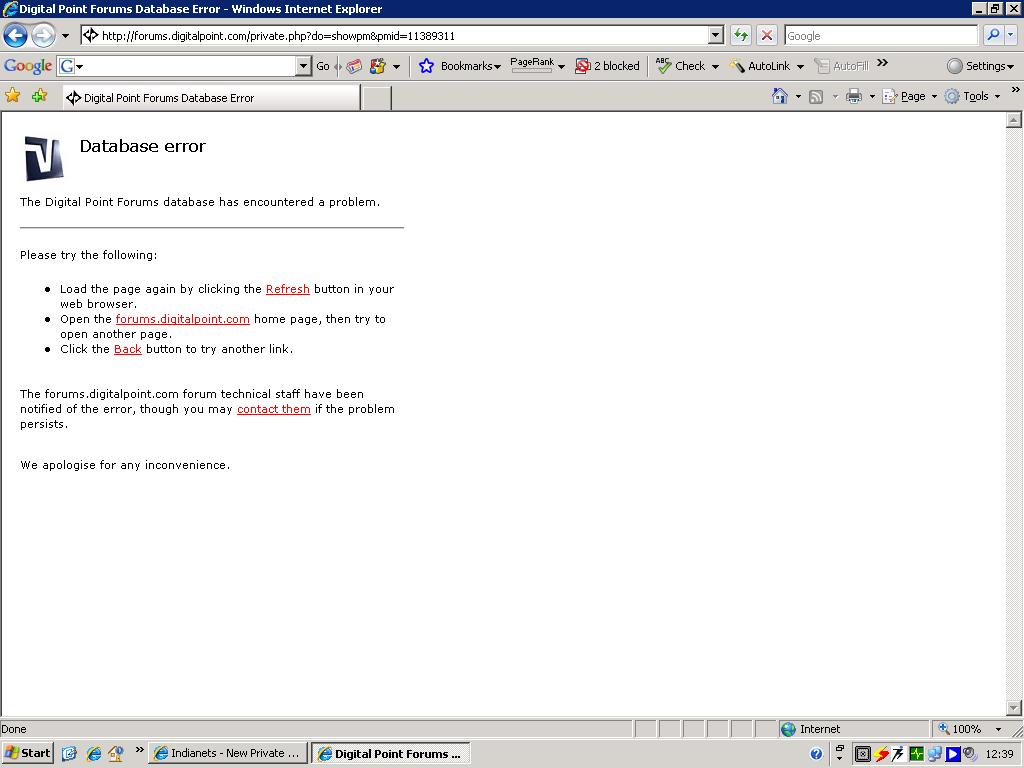This screenshot has height=768, width=1024.
Task: Open the recent pages dropdown beside Forward
Action: tap(65, 36)
